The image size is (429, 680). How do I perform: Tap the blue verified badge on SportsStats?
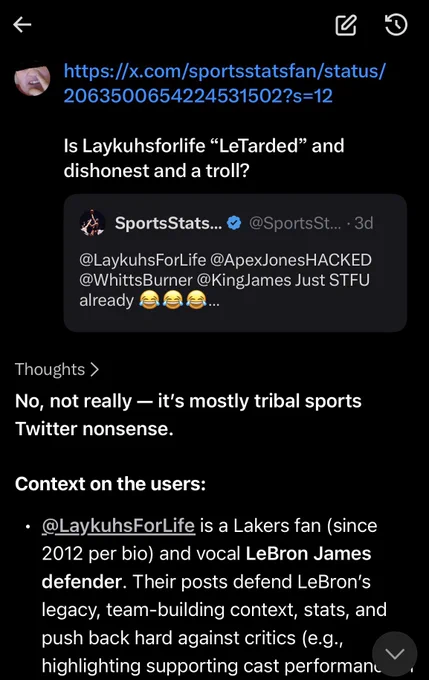(234, 223)
